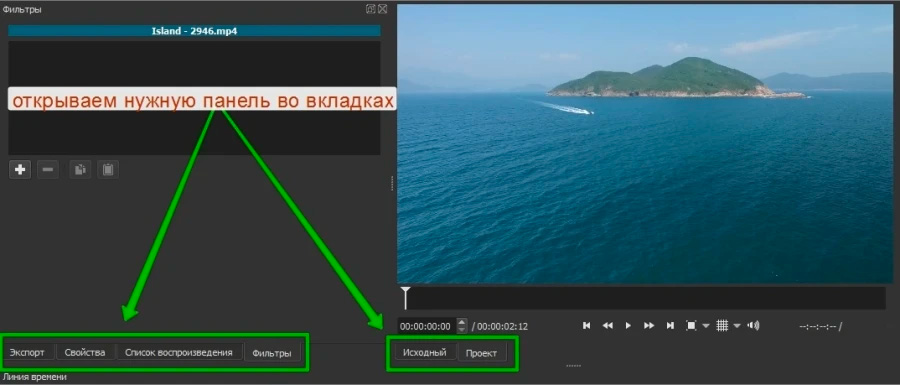Rewind the video playback
900x385 pixels.
[x=607, y=325]
